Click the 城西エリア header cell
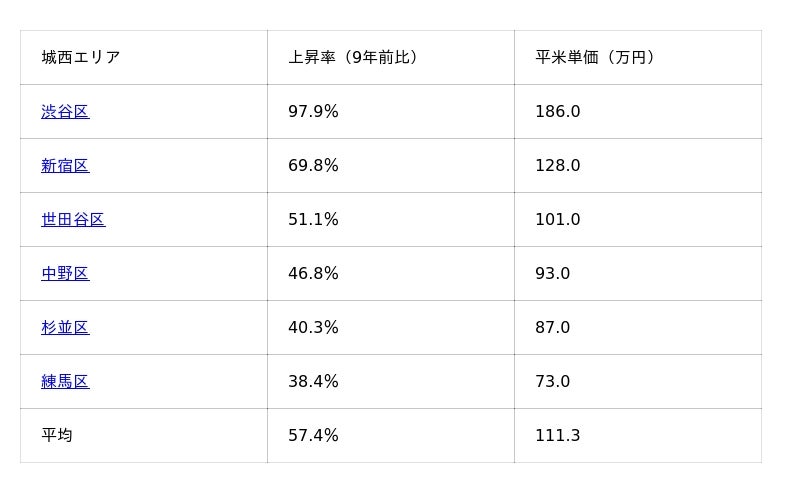This screenshot has height=493, width=800. (81, 58)
